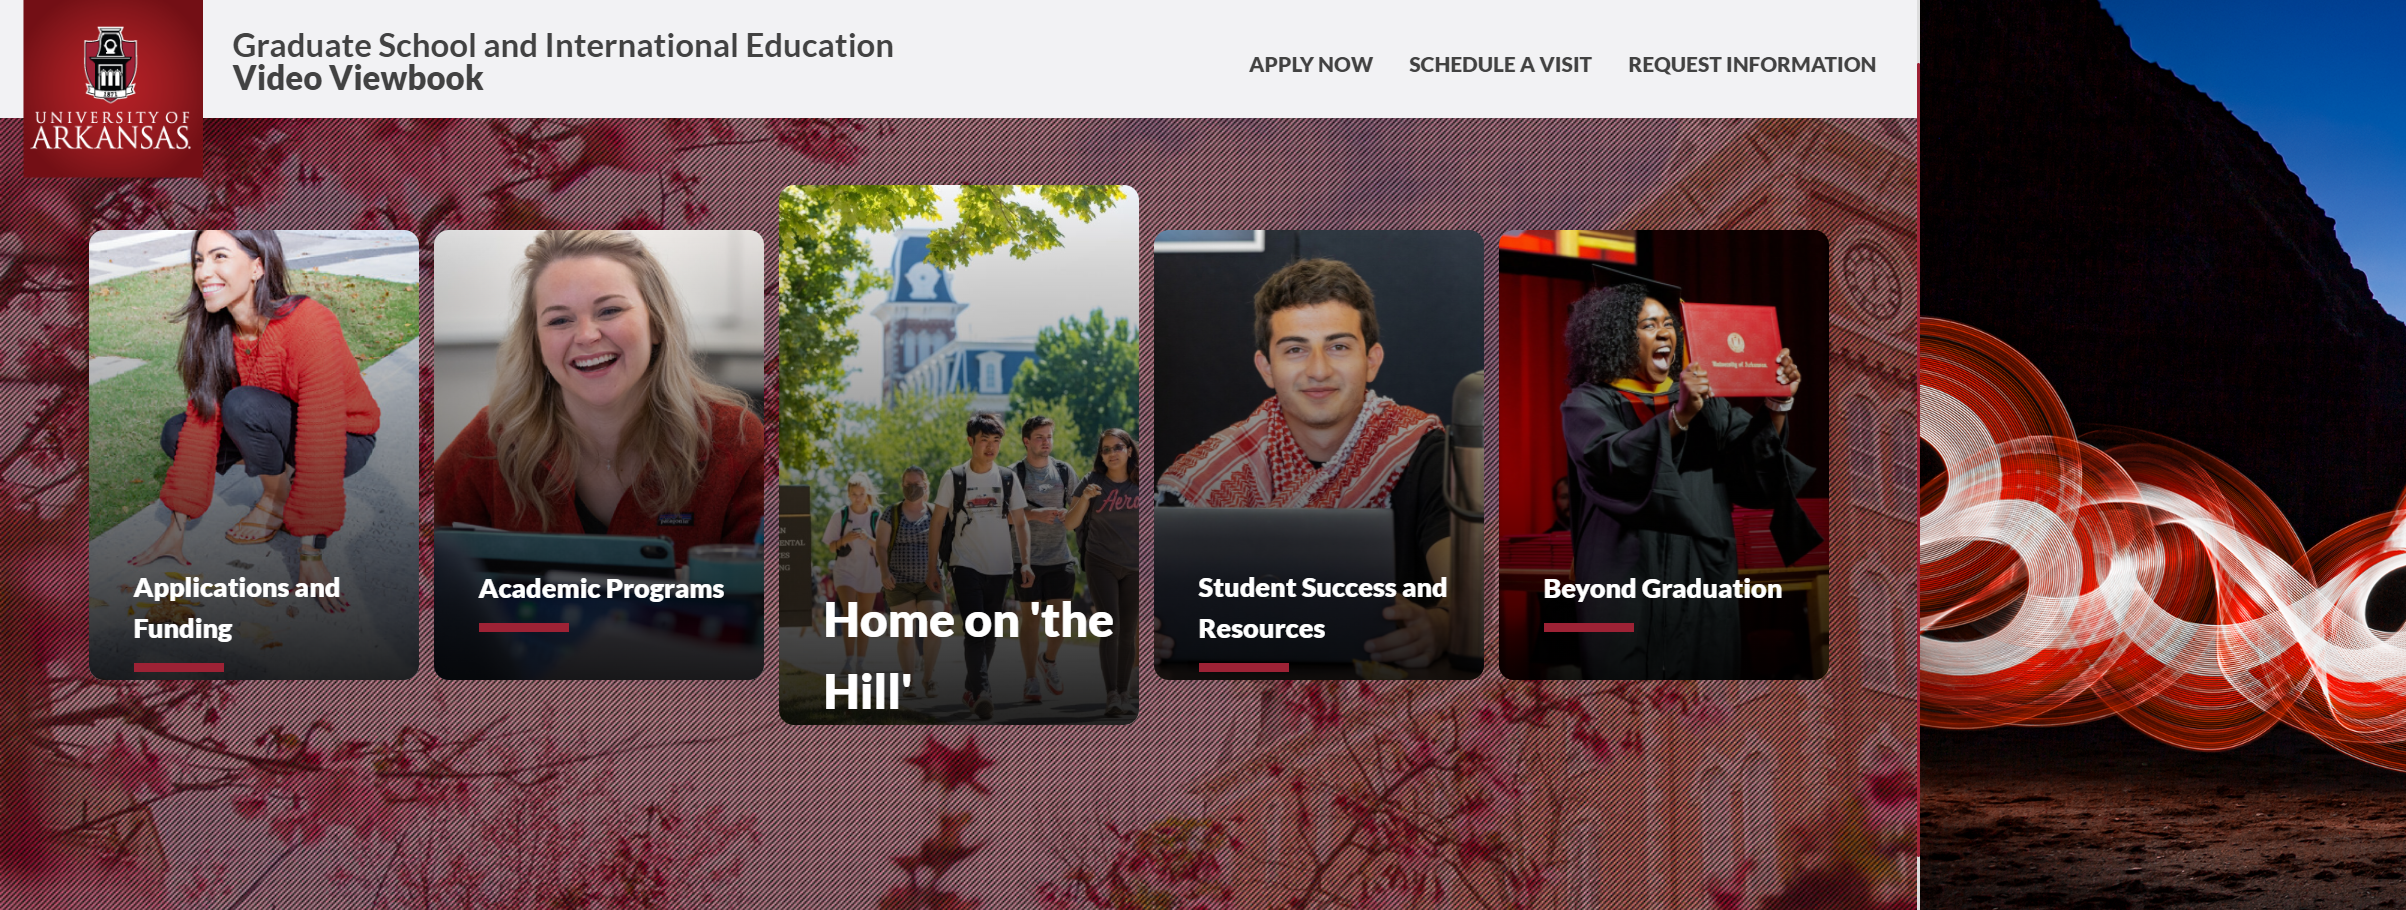The width and height of the screenshot is (2406, 910).
Task: Open the Beyond Graduation card
Action: pyautogui.click(x=1664, y=455)
